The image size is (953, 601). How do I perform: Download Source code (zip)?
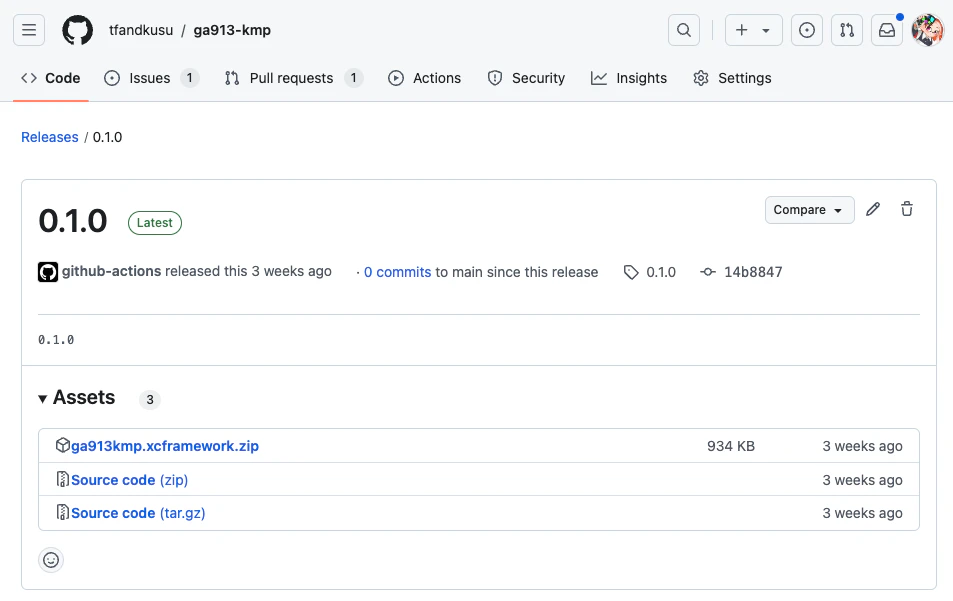tap(129, 479)
